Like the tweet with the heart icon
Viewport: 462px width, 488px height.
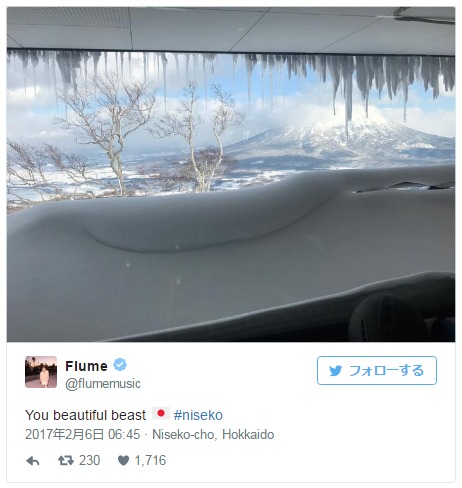[123, 461]
